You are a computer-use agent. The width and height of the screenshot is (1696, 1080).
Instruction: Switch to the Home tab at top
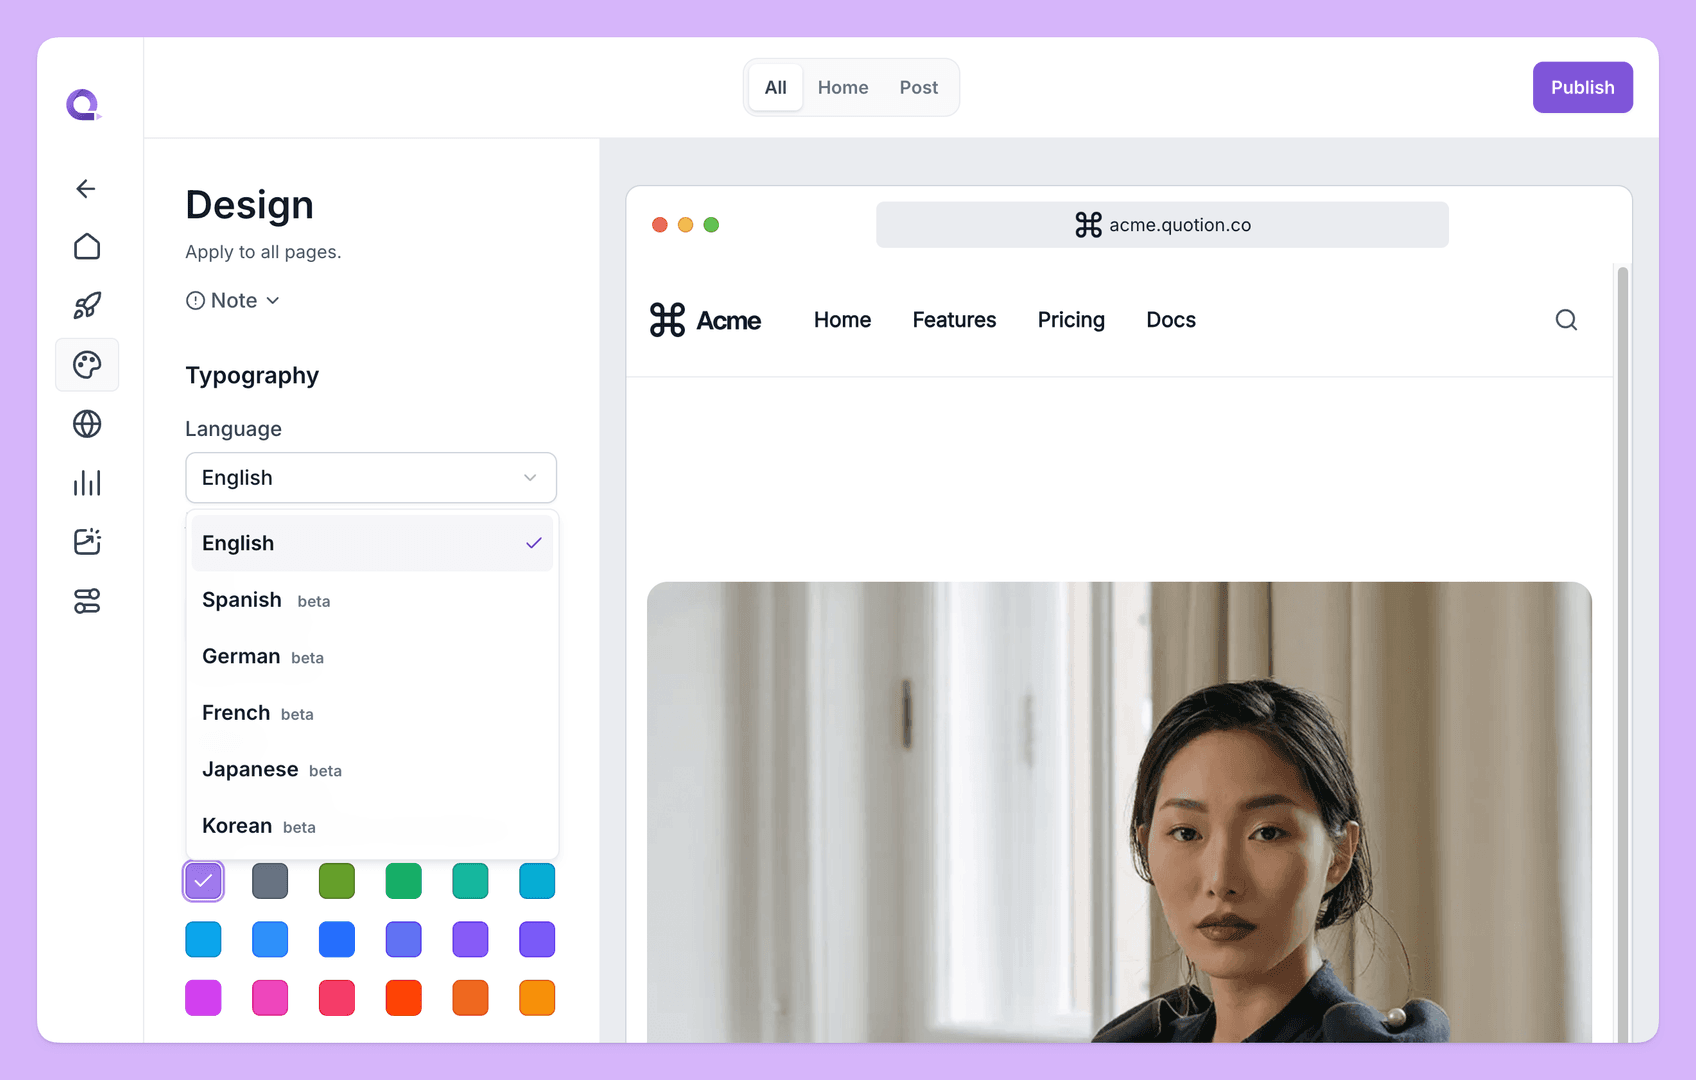[x=843, y=88]
